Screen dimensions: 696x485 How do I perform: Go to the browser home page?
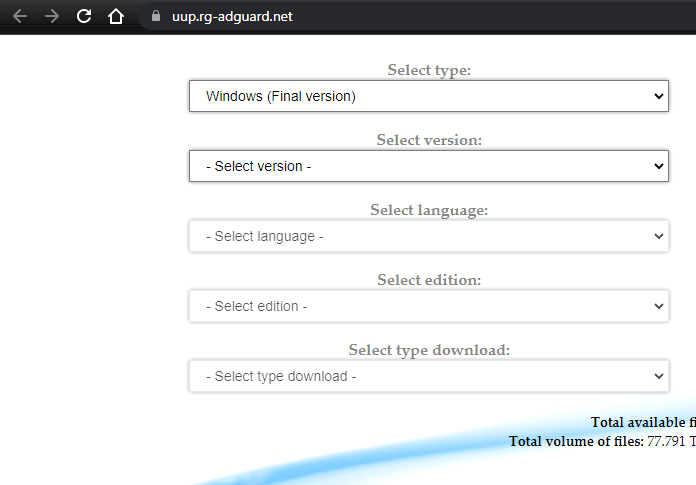(x=116, y=16)
